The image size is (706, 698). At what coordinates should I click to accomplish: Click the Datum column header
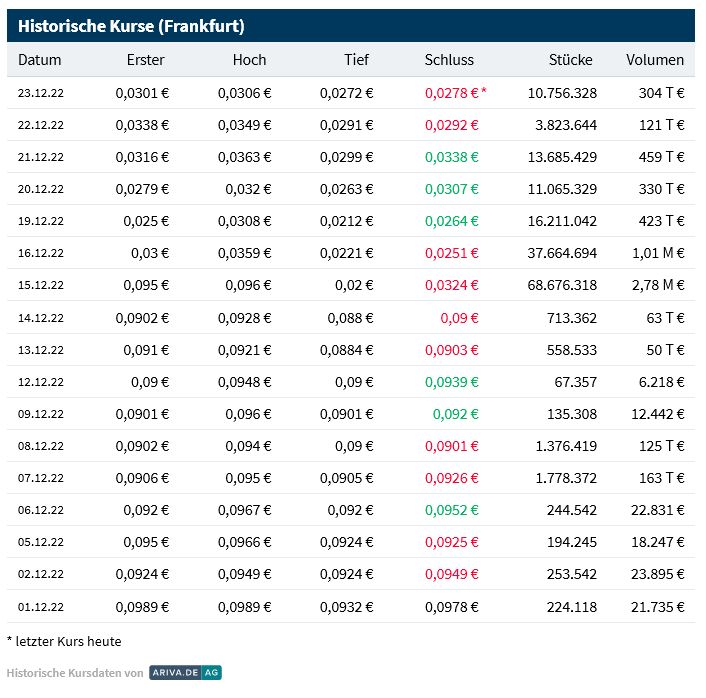(x=39, y=60)
